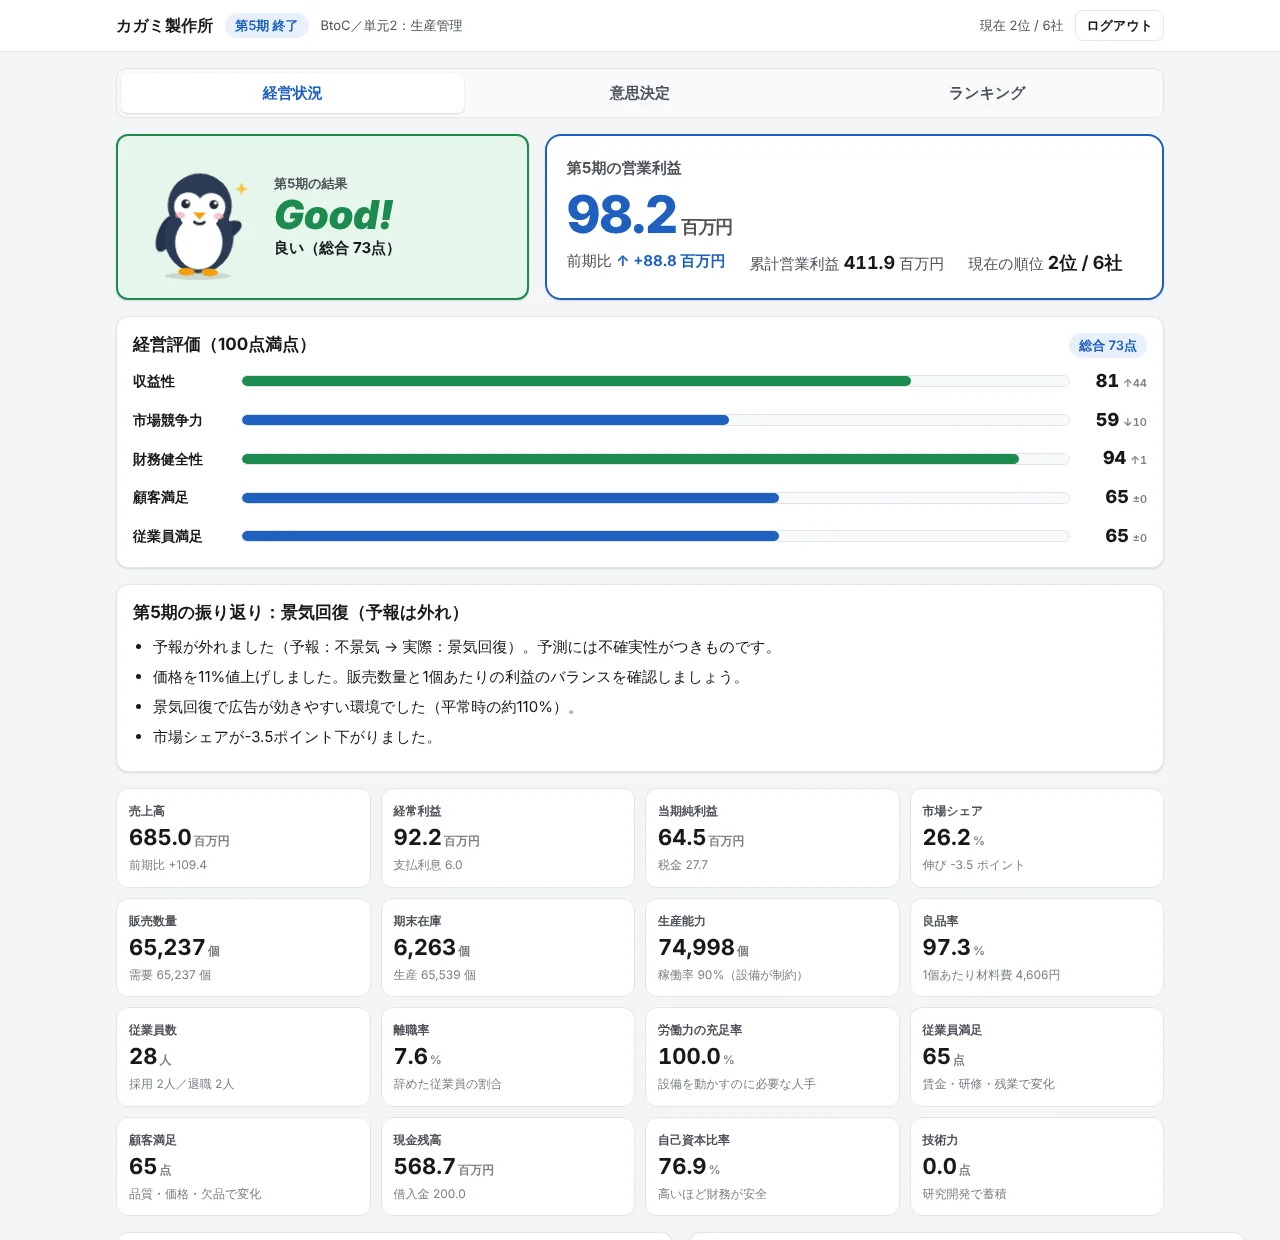The image size is (1280, 1240).
Task: Select the 自己資本比率 76.9% card
Action: click(773, 1167)
